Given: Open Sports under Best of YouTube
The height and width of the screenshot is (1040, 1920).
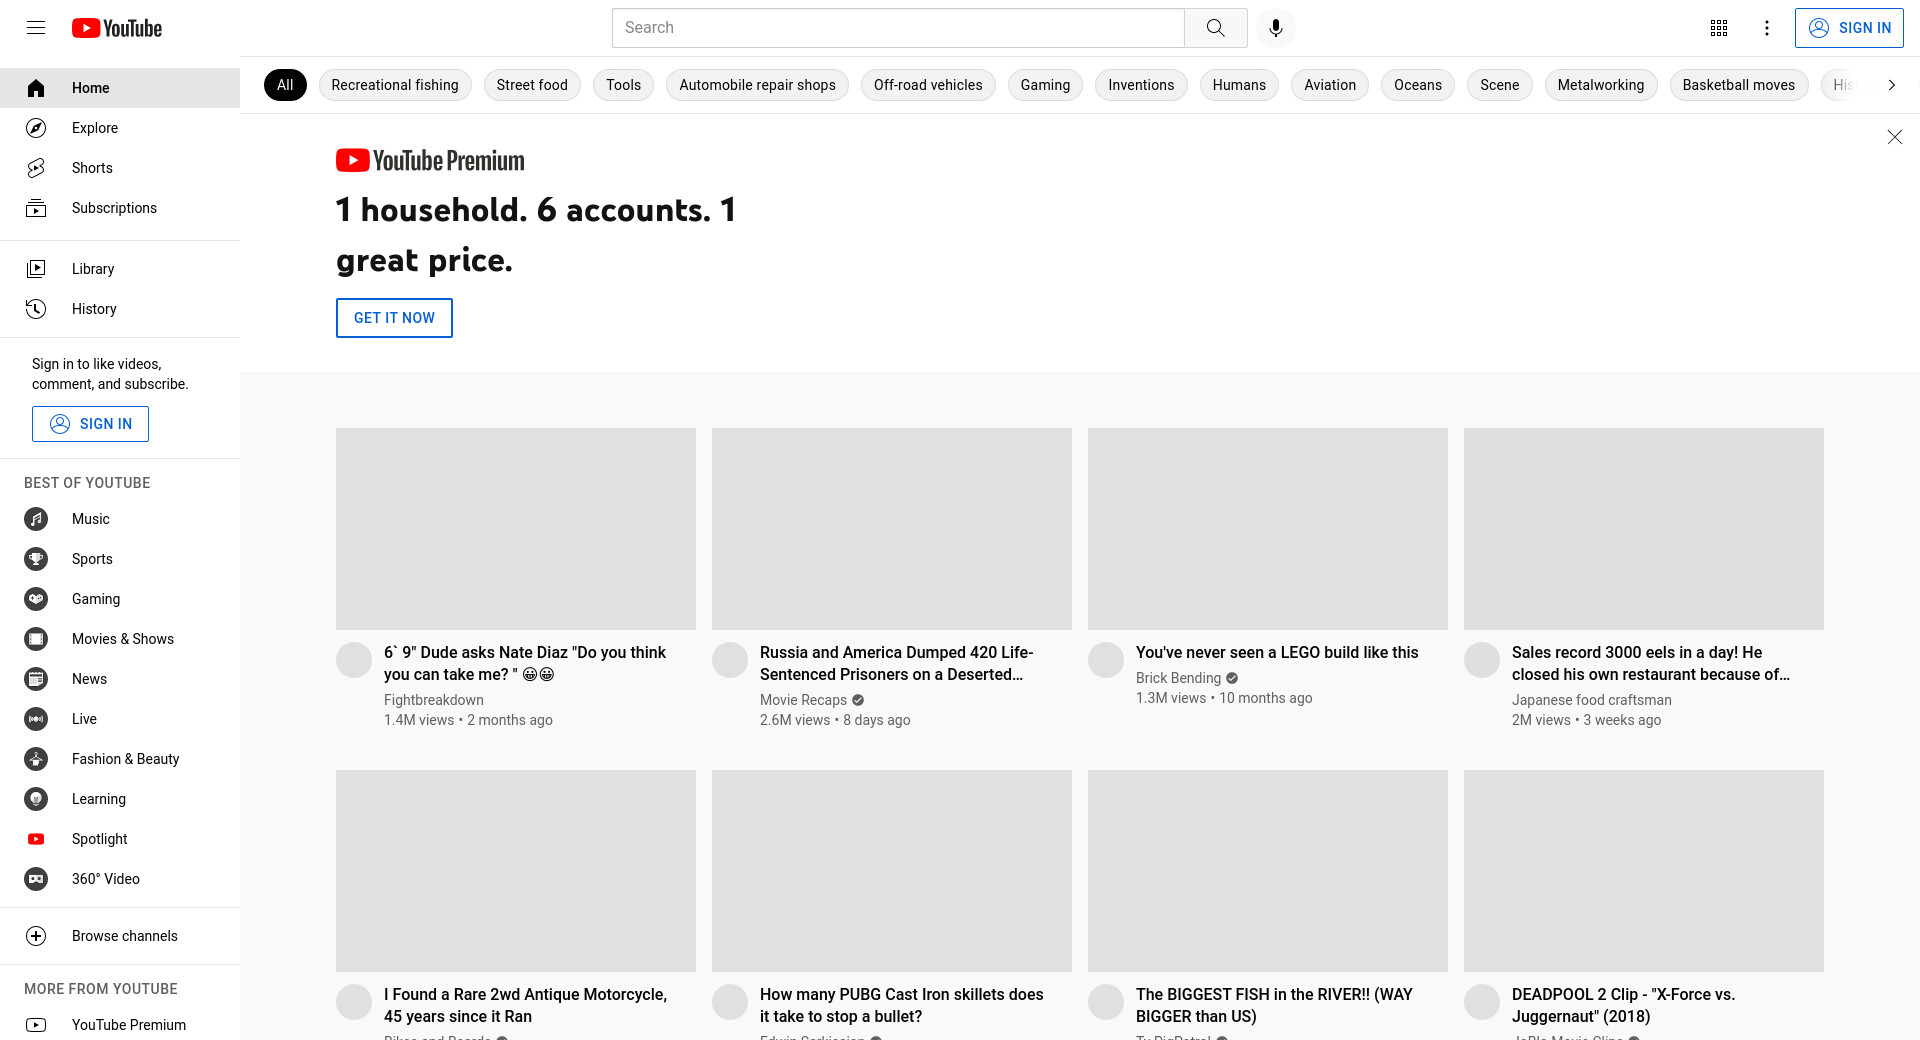Looking at the screenshot, I should point(120,559).
